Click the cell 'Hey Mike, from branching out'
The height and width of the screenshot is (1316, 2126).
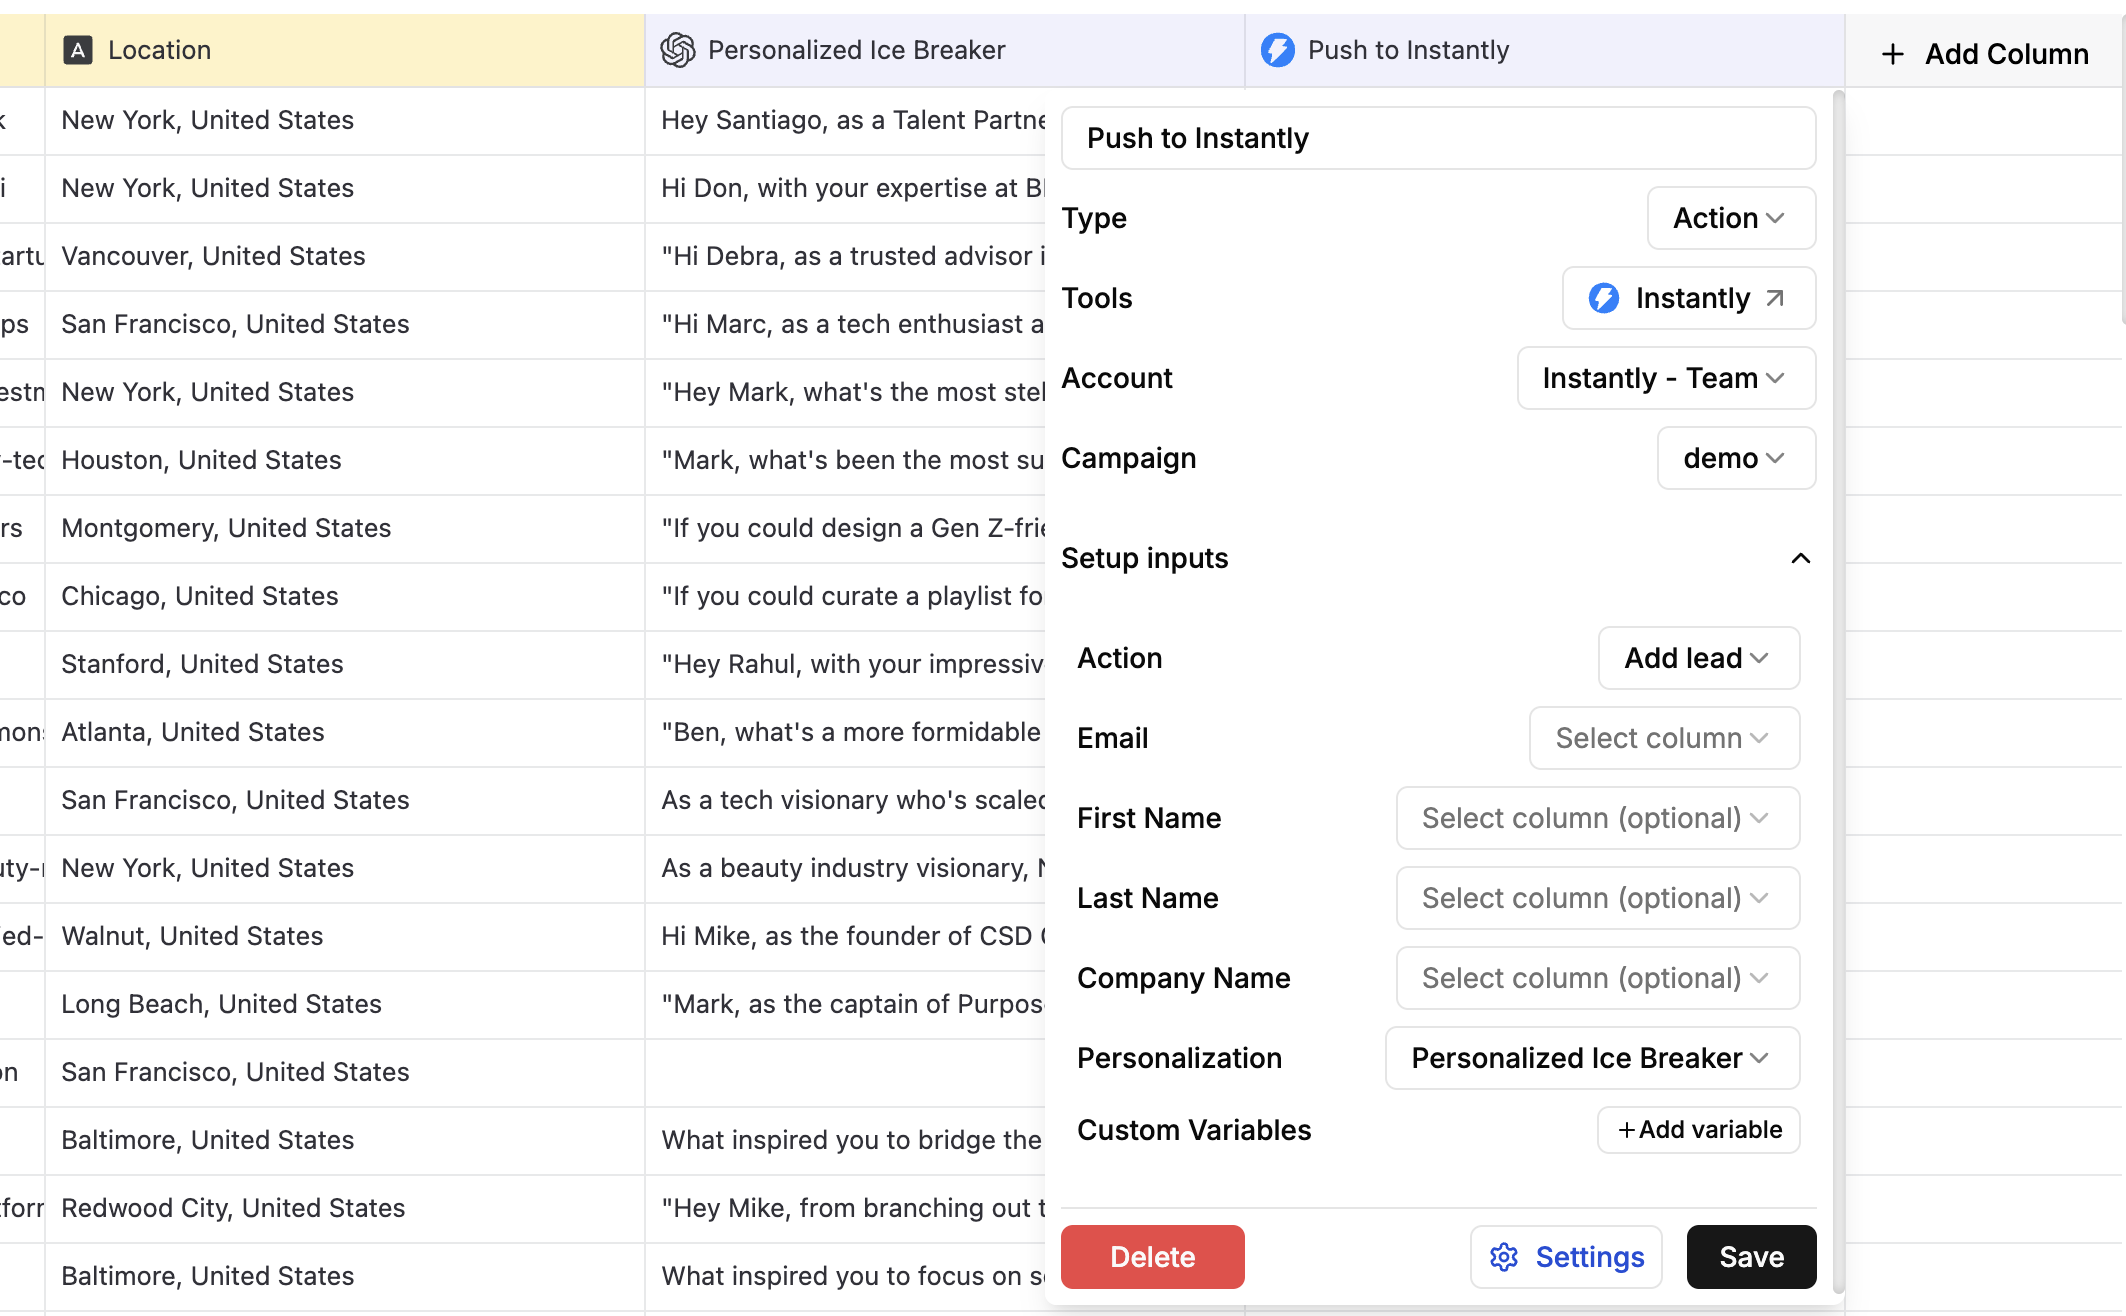coord(846,1208)
